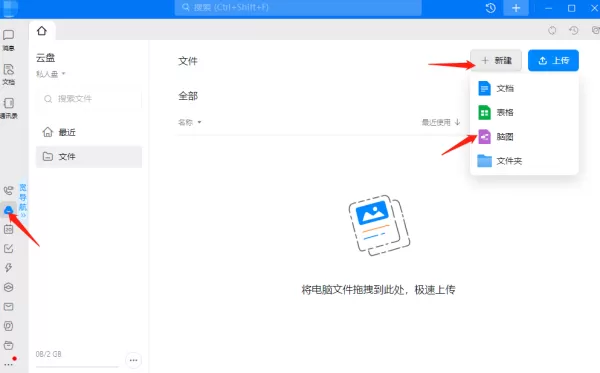Click the 0B/2 GB storage progress bar
The image size is (600, 373).
click(x=77, y=366)
